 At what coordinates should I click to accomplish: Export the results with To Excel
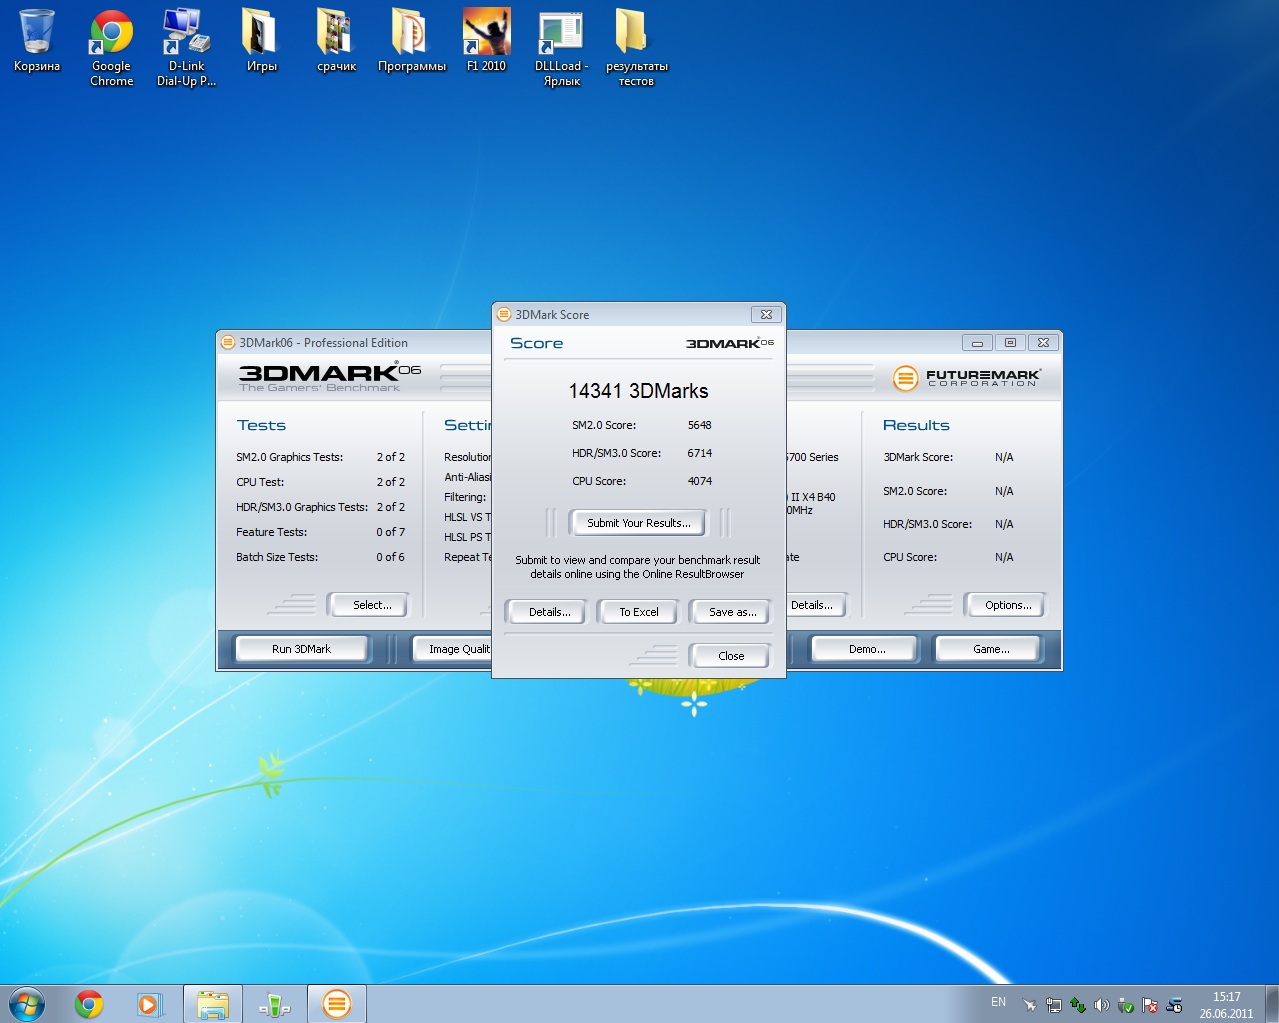pyautogui.click(x=638, y=612)
